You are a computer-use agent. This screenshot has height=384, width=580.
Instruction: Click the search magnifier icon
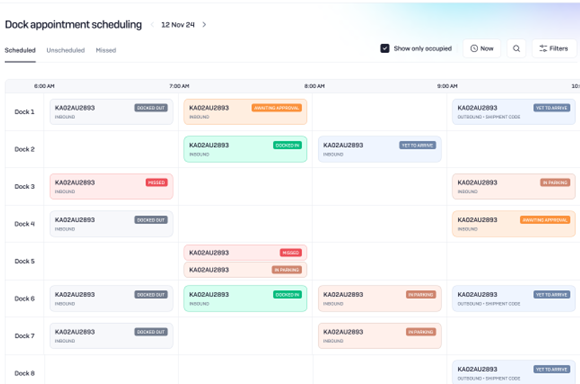click(x=516, y=48)
